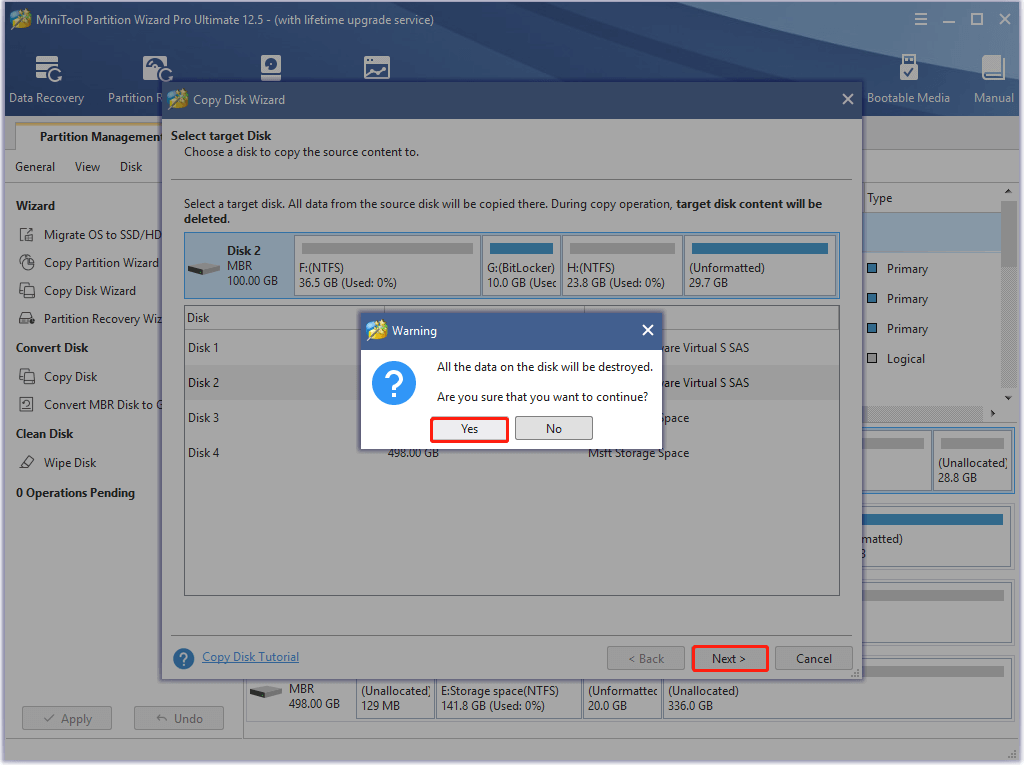Screen dimensions: 1024x766
Task: Launch Partition Recovery Wizard from sidebar
Action: coord(103,319)
